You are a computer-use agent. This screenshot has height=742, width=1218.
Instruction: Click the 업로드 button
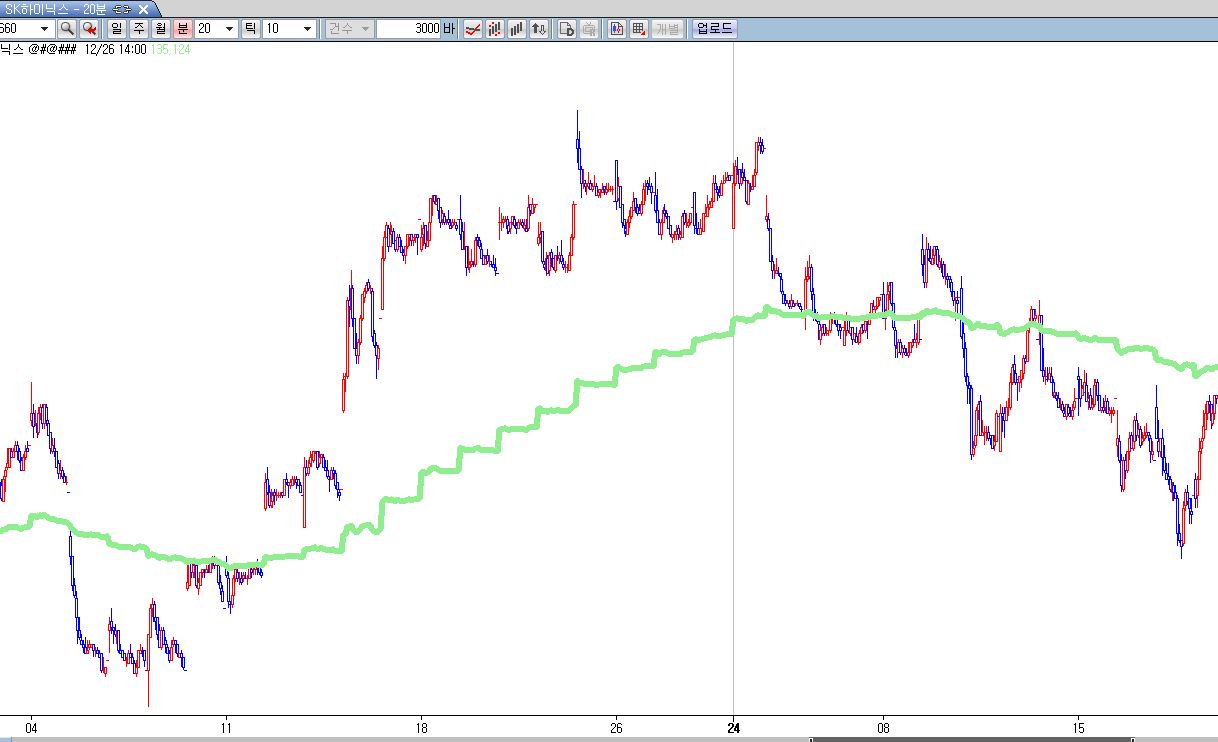click(x=714, y=29)
